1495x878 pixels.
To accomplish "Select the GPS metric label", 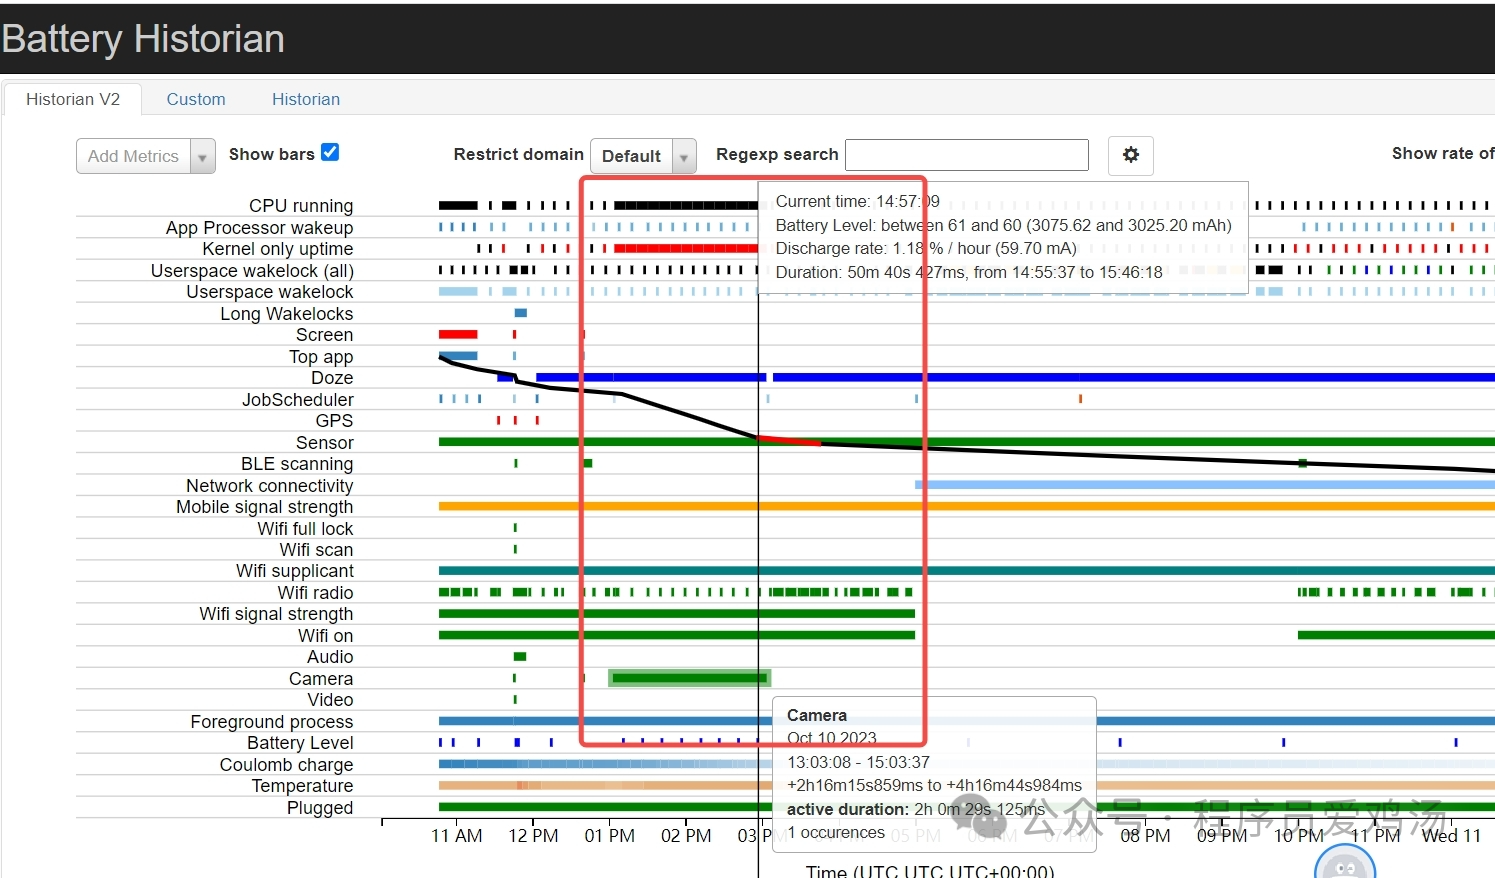I will 334,421.
